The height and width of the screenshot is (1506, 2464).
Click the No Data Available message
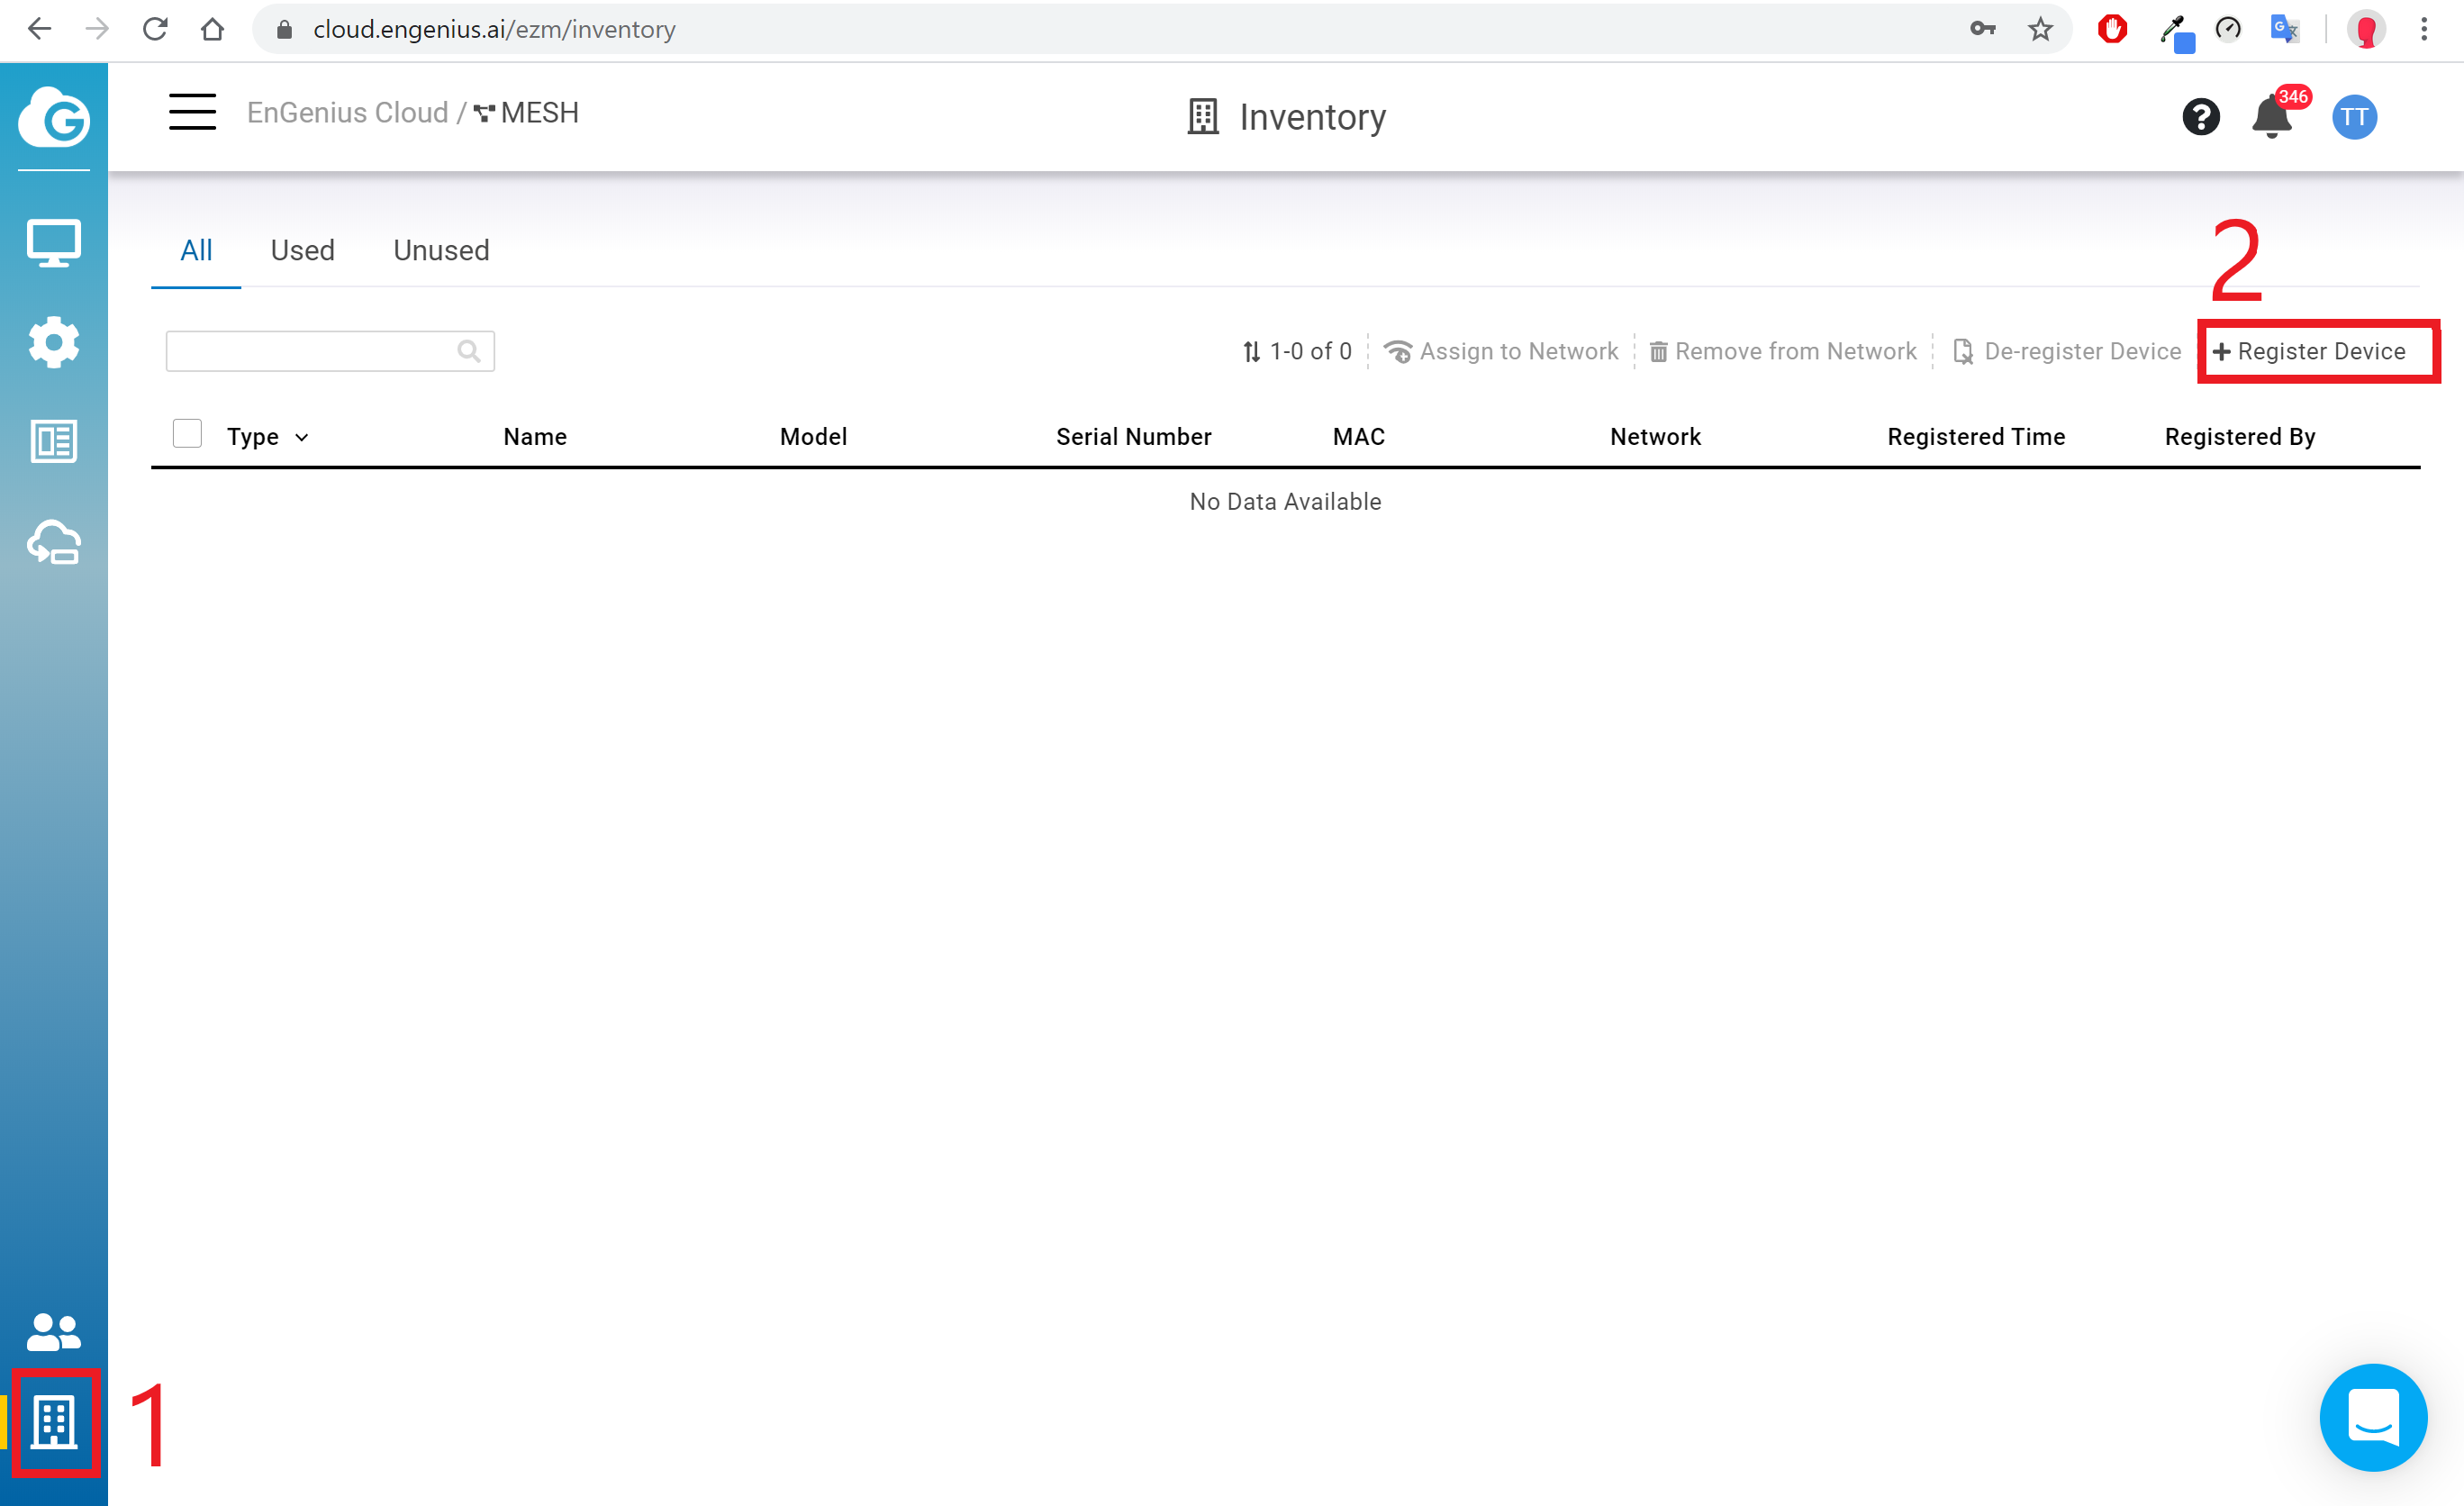[1285, 502]
